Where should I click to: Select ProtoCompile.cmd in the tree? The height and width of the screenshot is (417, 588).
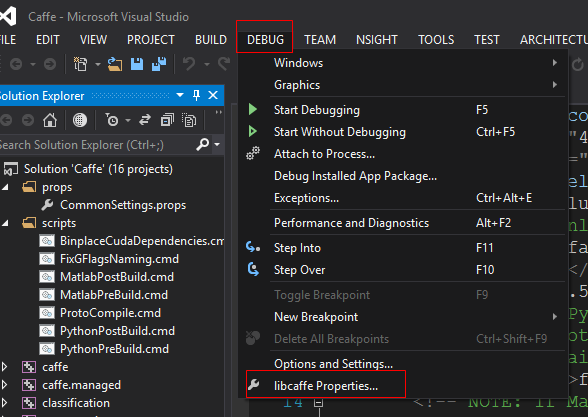pyautogui.click(x=110, y=313)
